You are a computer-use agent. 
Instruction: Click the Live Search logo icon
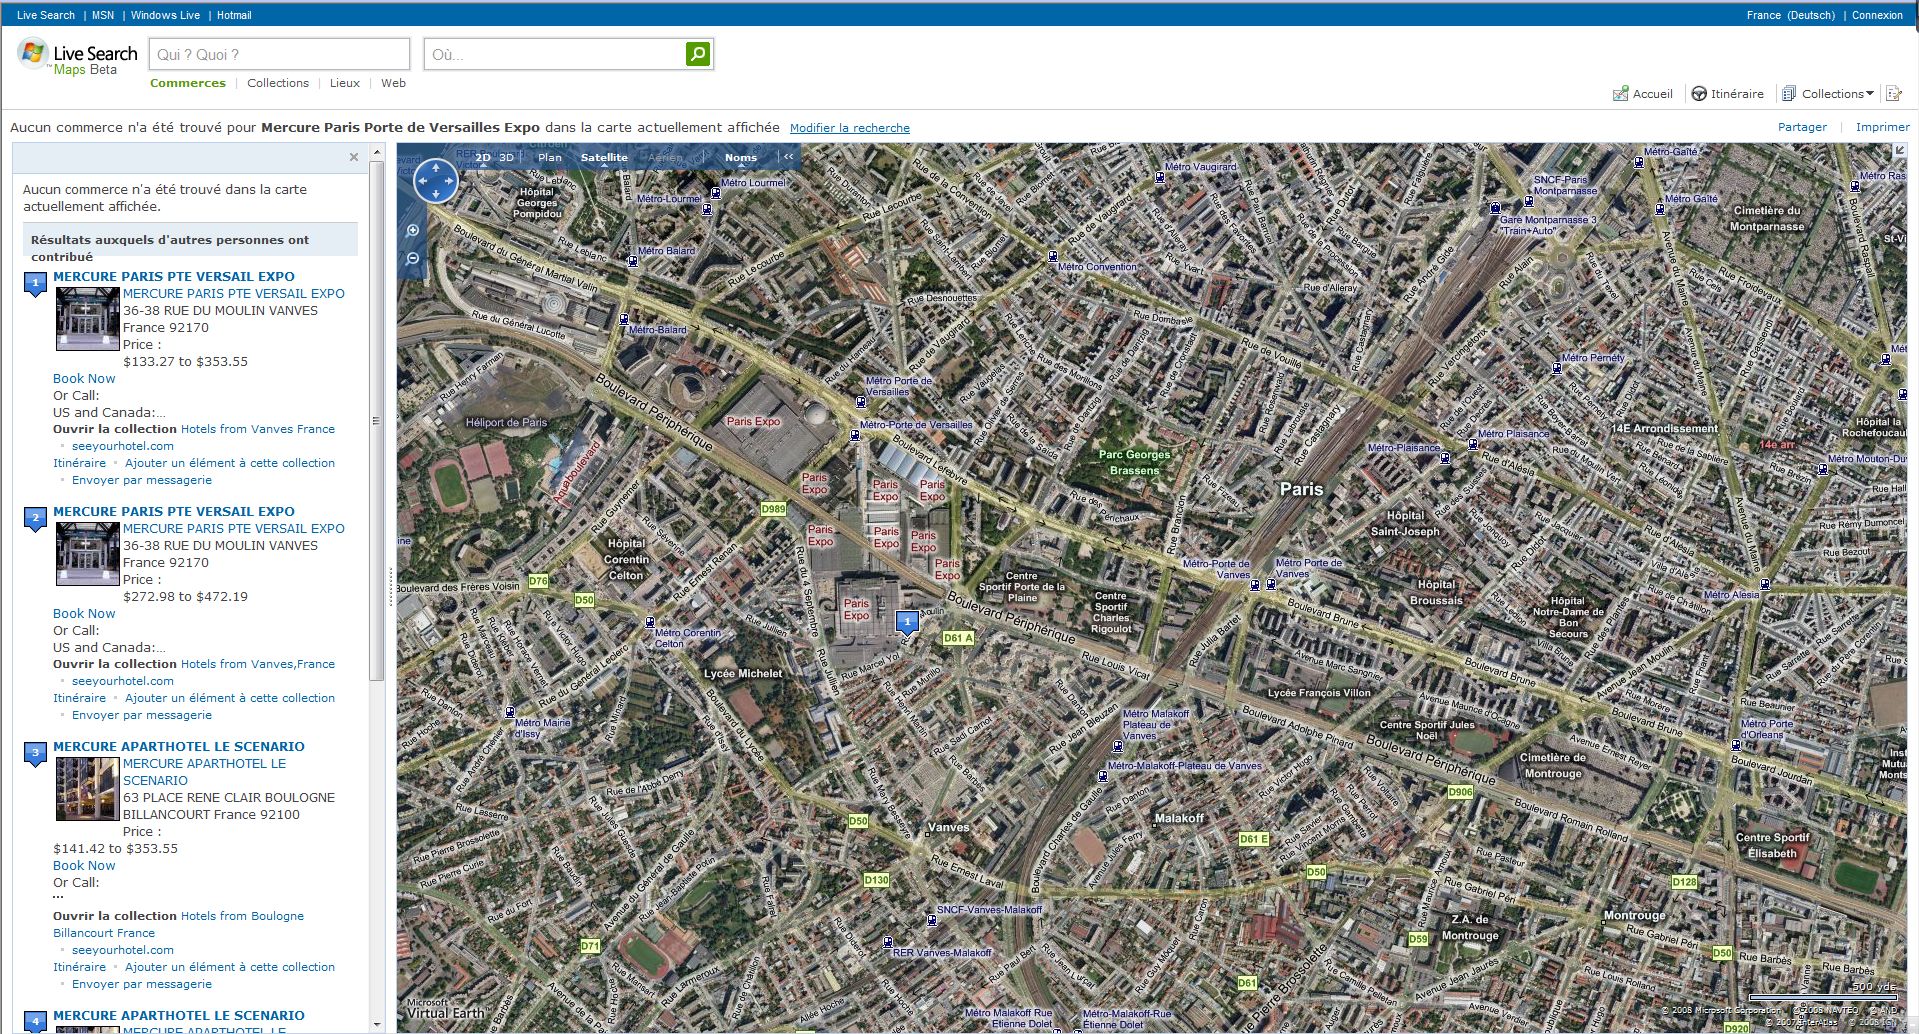click(33, 53)
